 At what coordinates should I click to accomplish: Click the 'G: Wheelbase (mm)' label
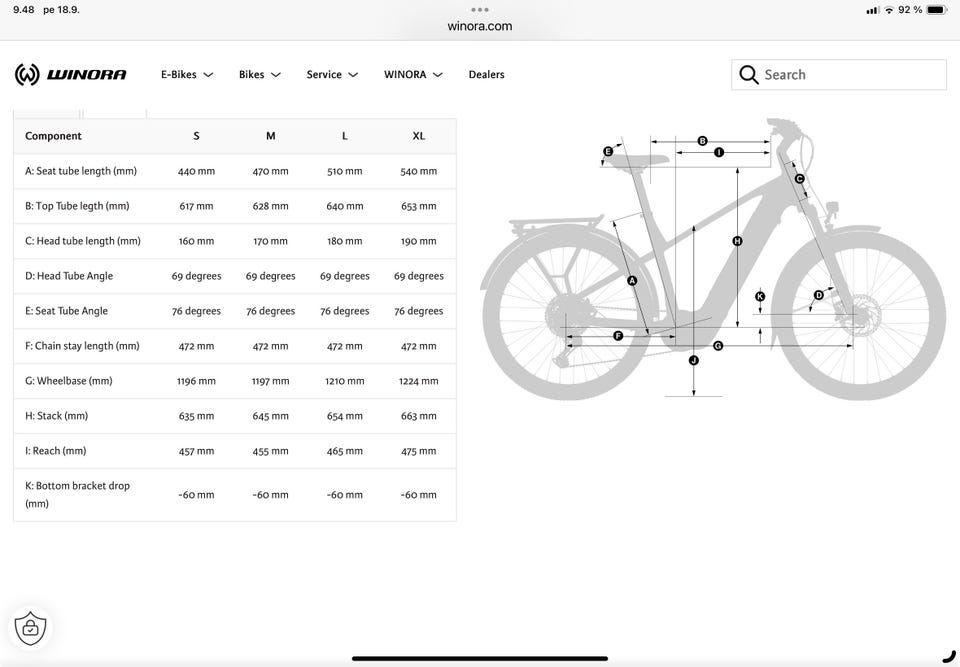[69, 380]
